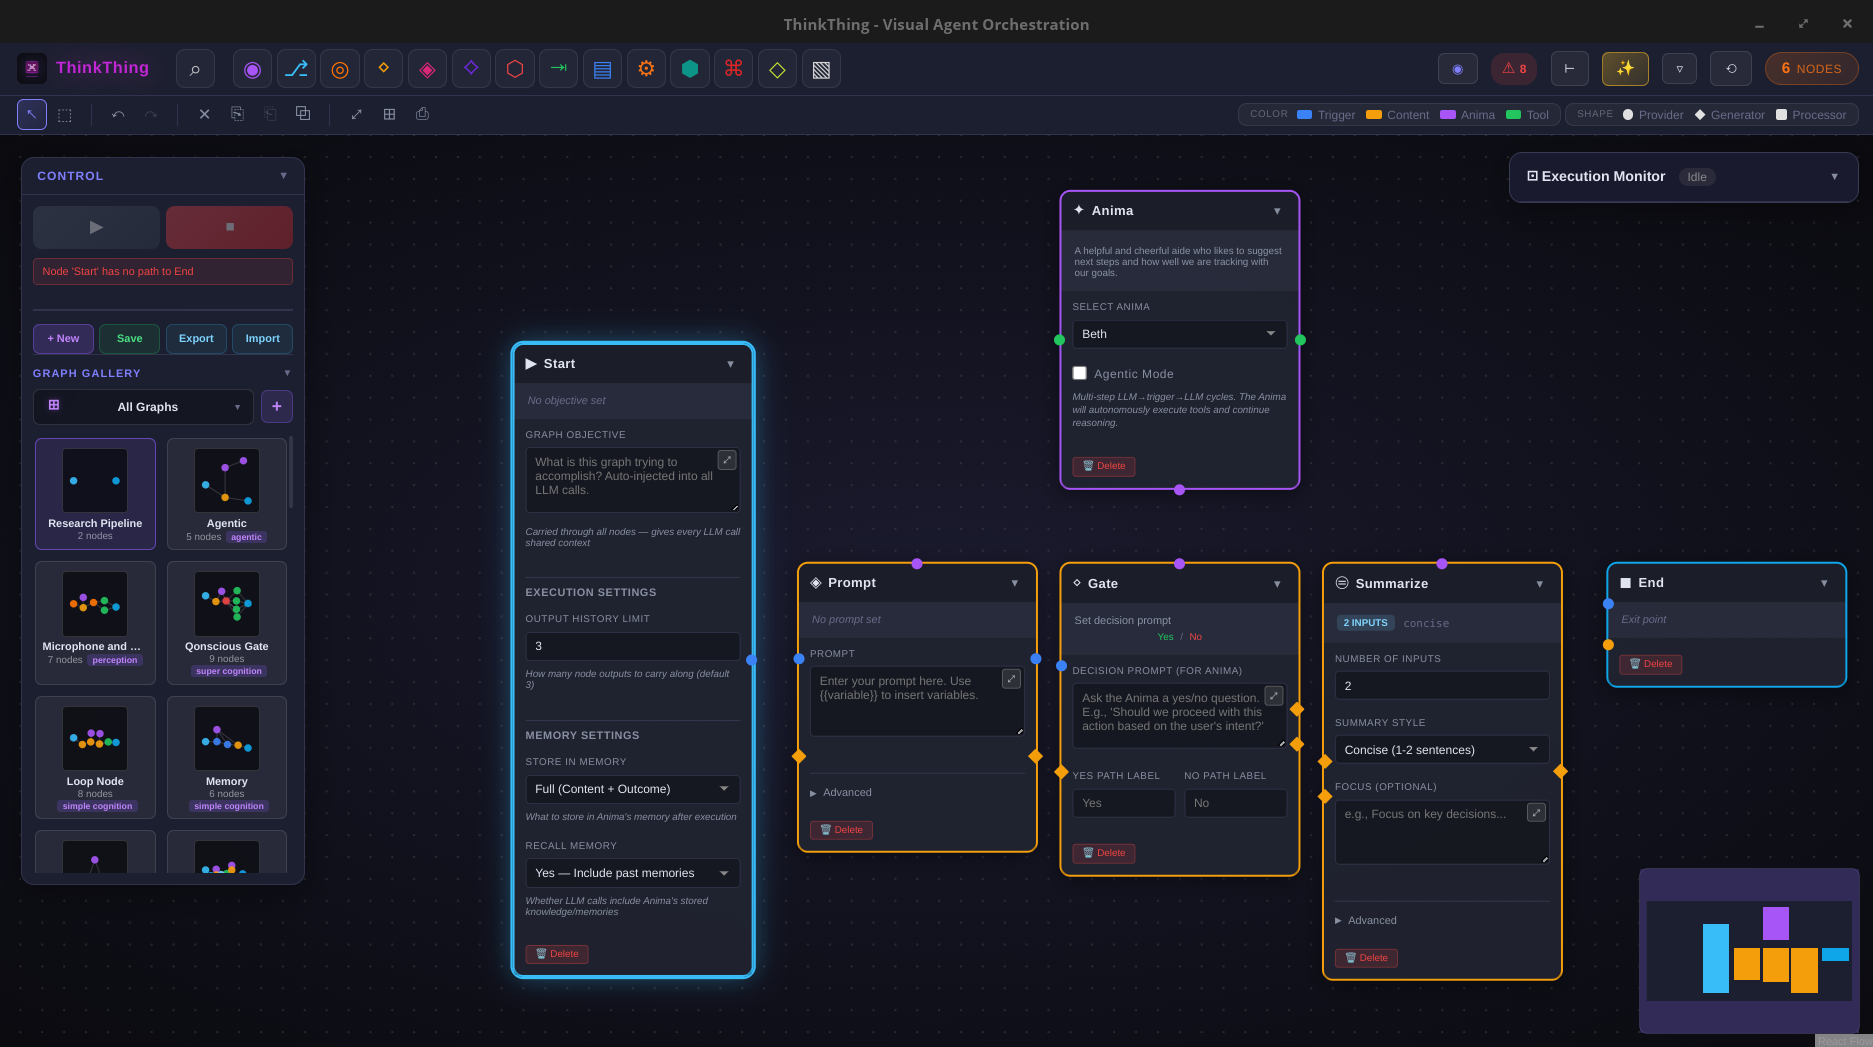Delete the End node
The image size is (1873, 1047).
coord(1650,664)
